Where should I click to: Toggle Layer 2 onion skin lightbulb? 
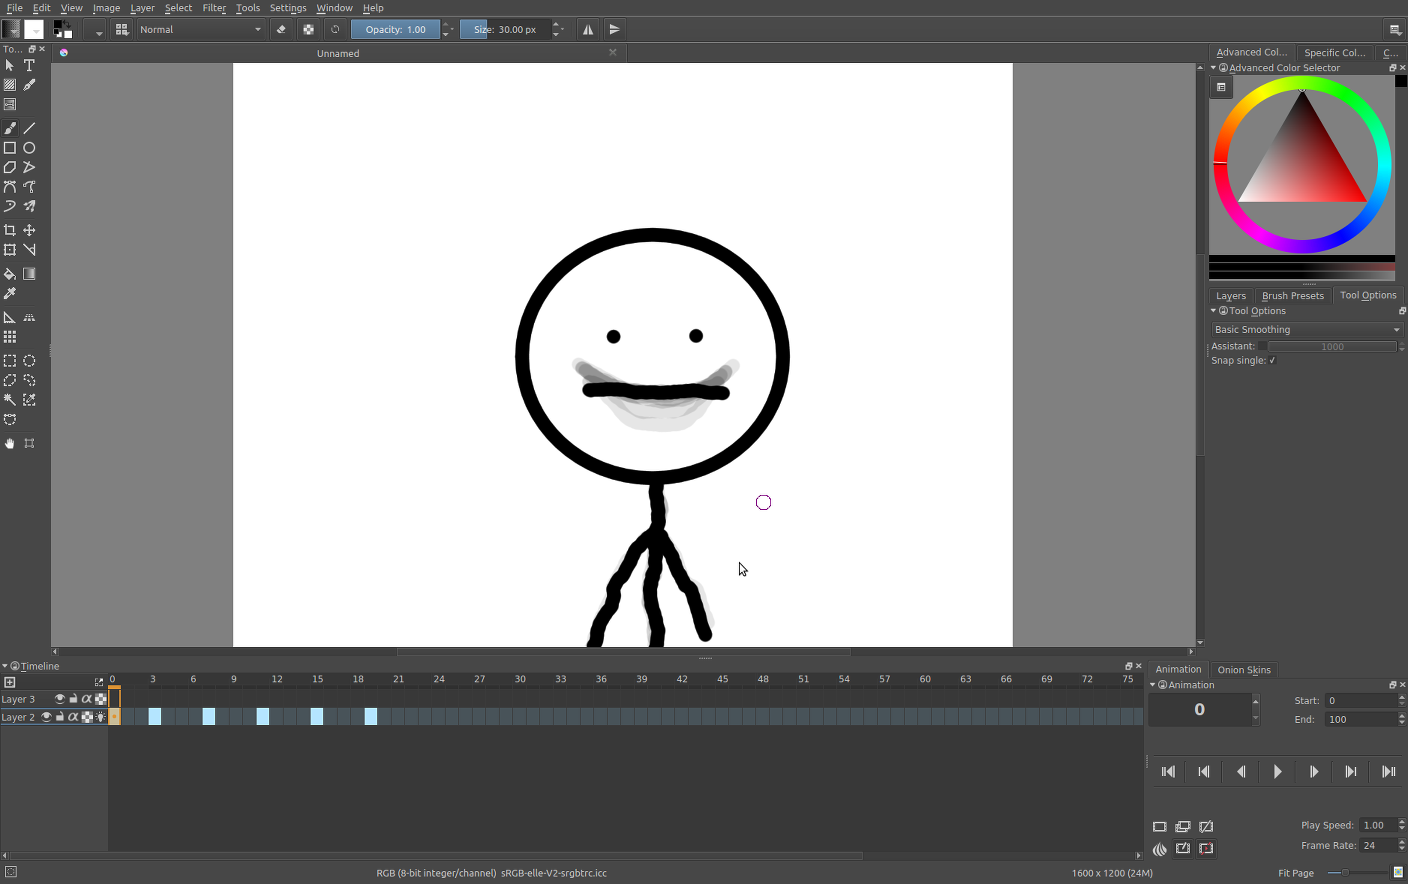tap(100, 717)
